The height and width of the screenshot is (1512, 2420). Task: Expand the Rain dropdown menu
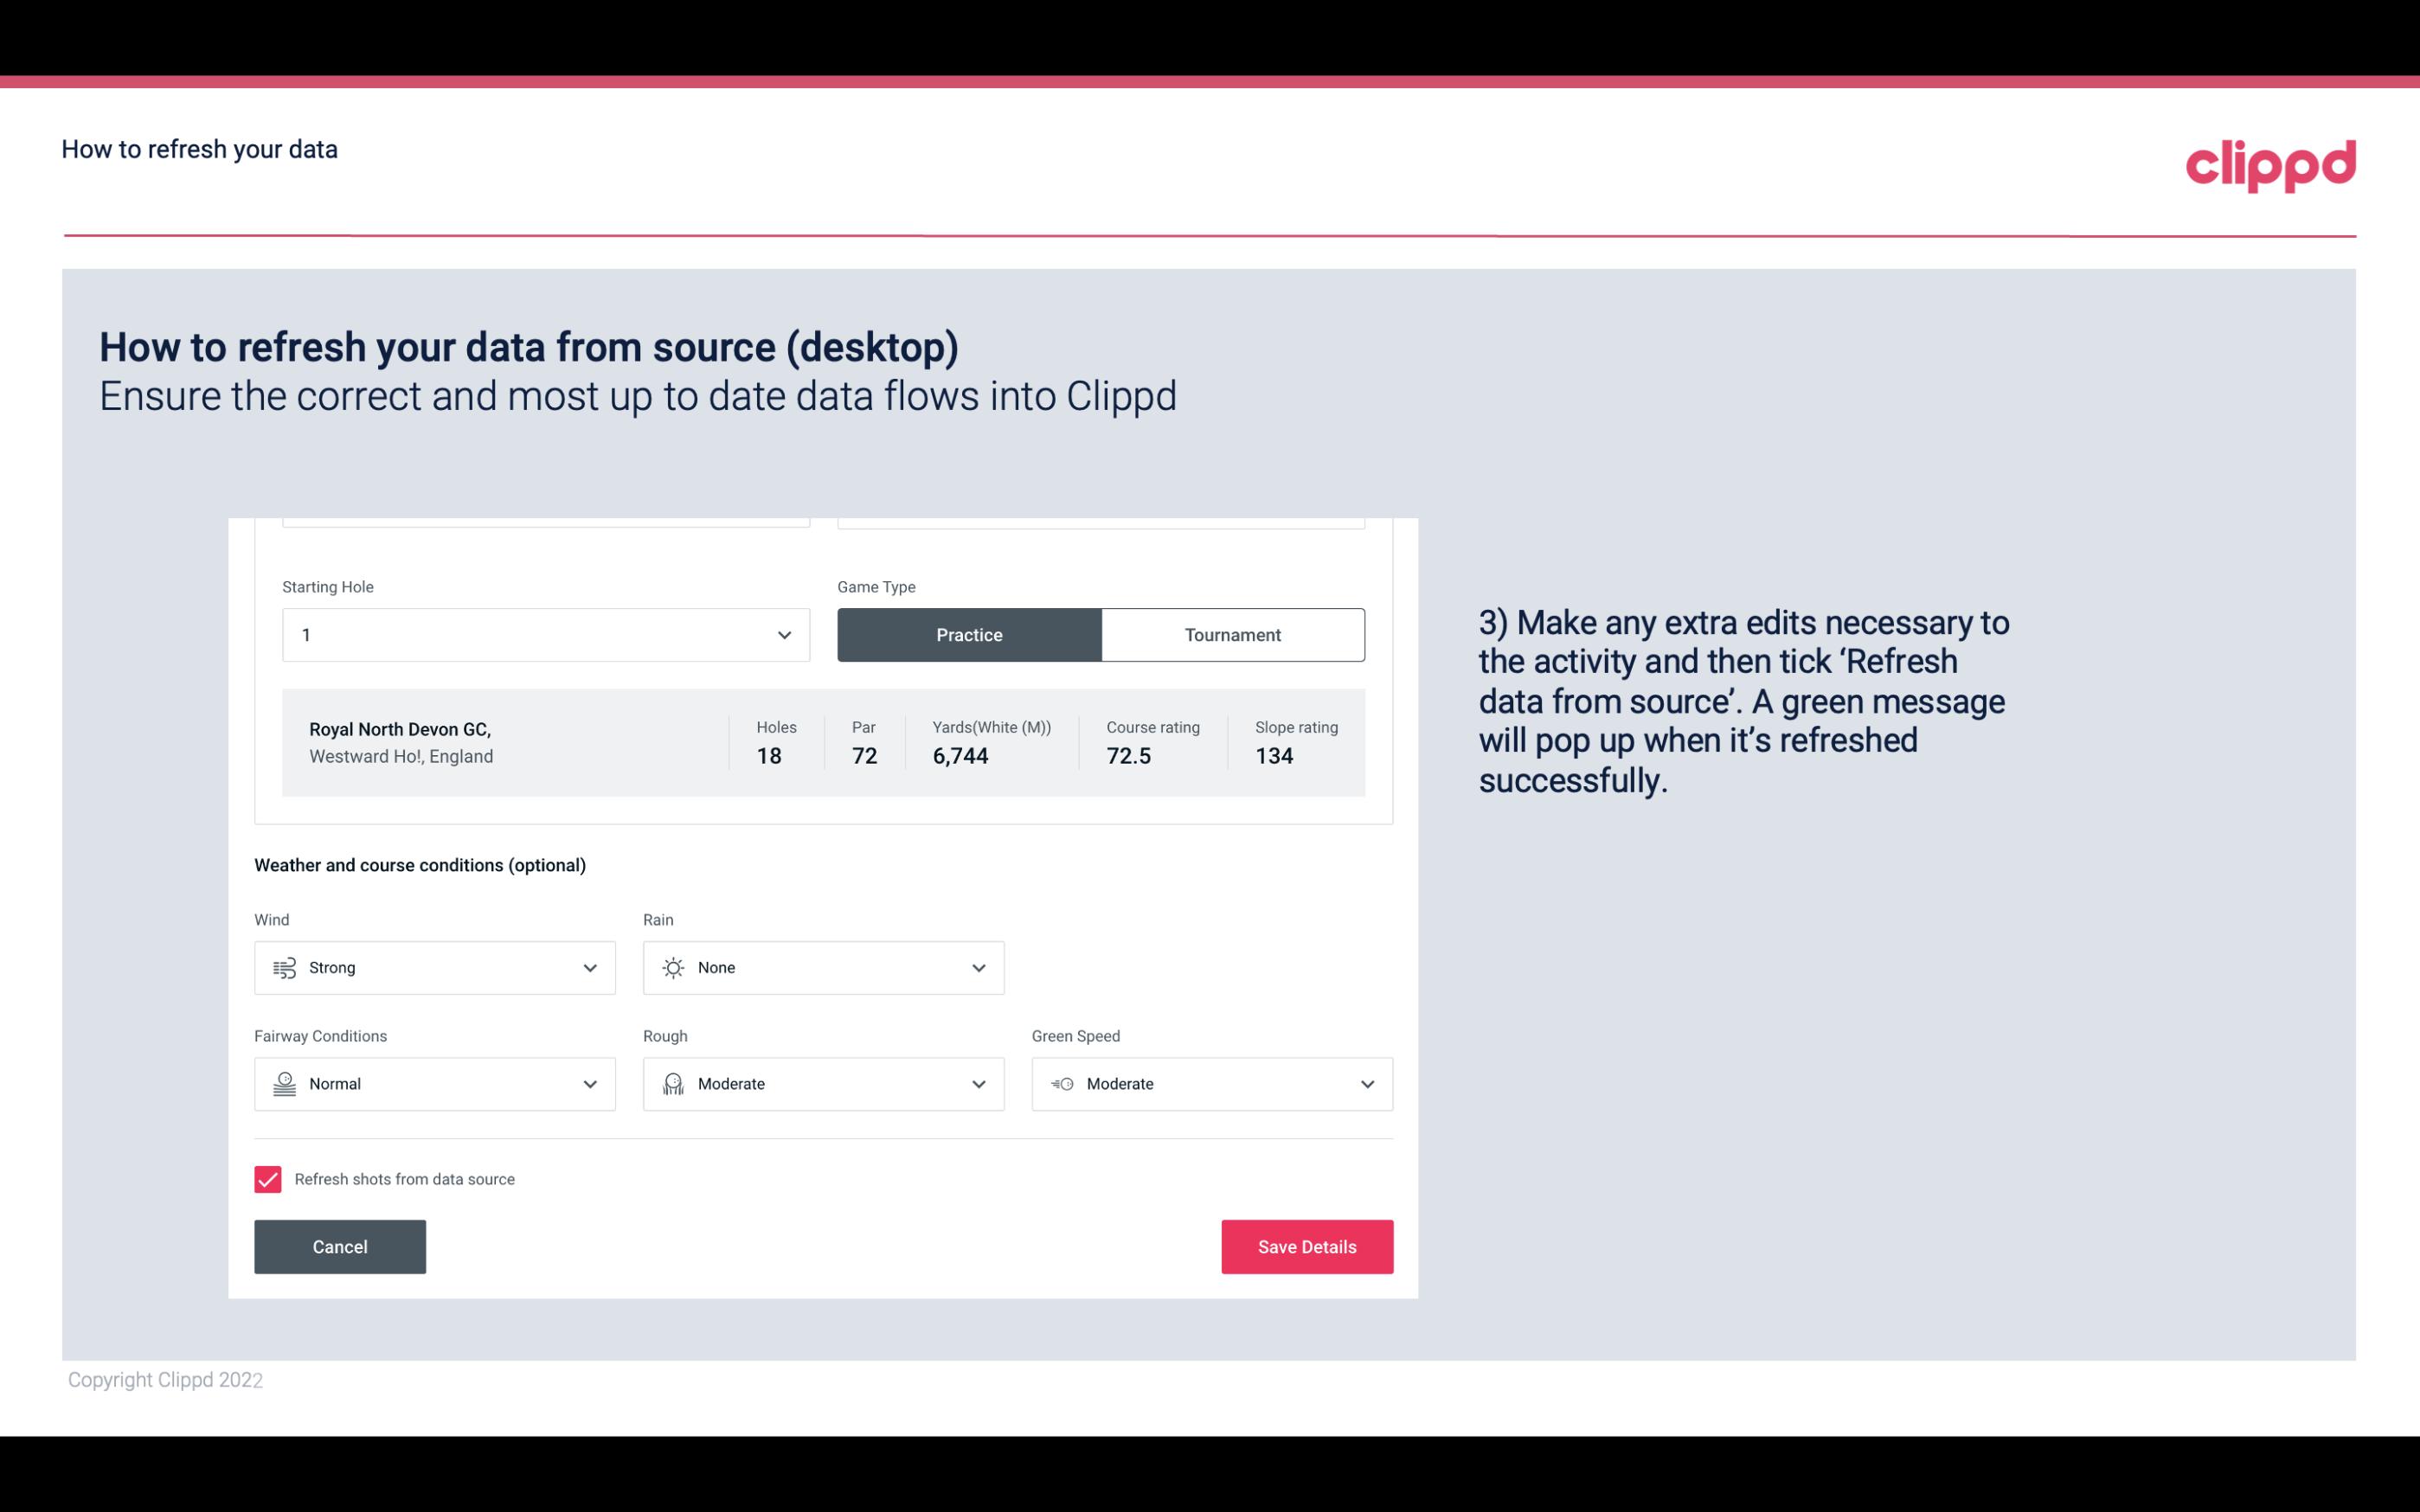pyautogui.click(x=978, y=967)
